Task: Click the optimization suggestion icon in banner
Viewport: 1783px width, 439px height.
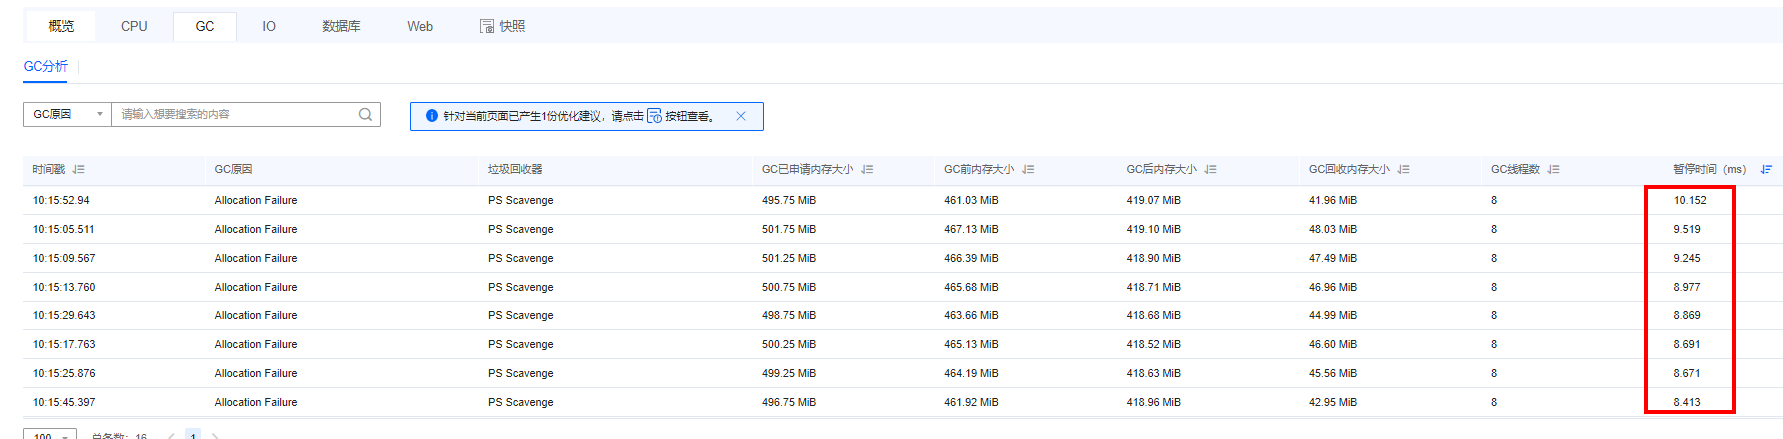Action: click(654, 116)
